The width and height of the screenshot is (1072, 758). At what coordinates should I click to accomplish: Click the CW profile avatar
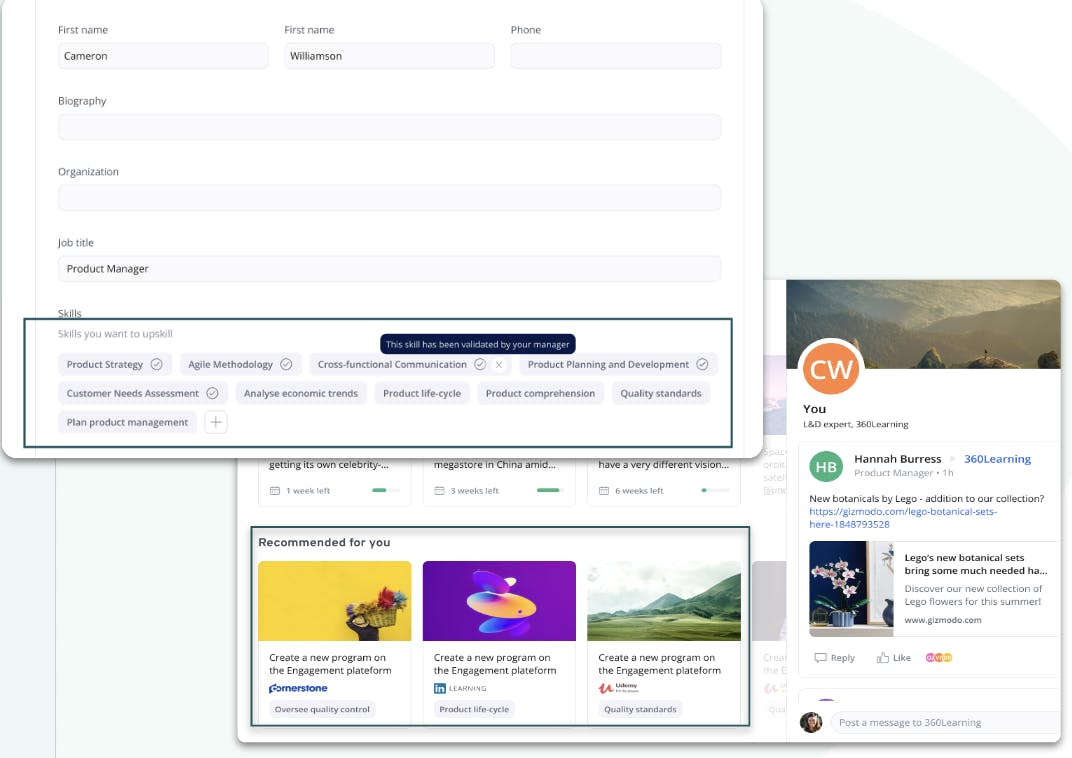(831, 370)
